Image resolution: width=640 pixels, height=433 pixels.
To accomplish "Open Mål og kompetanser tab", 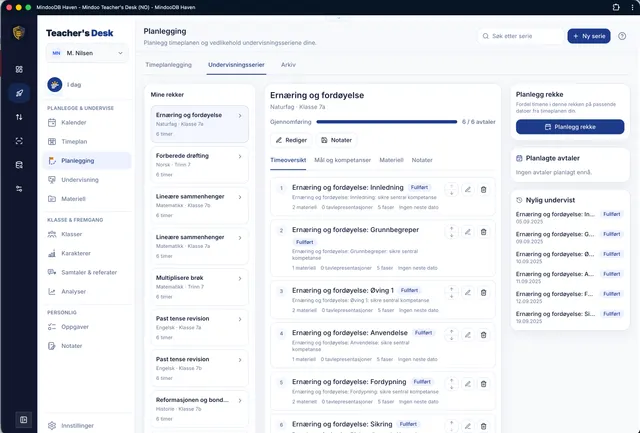I will pos(342,160).
